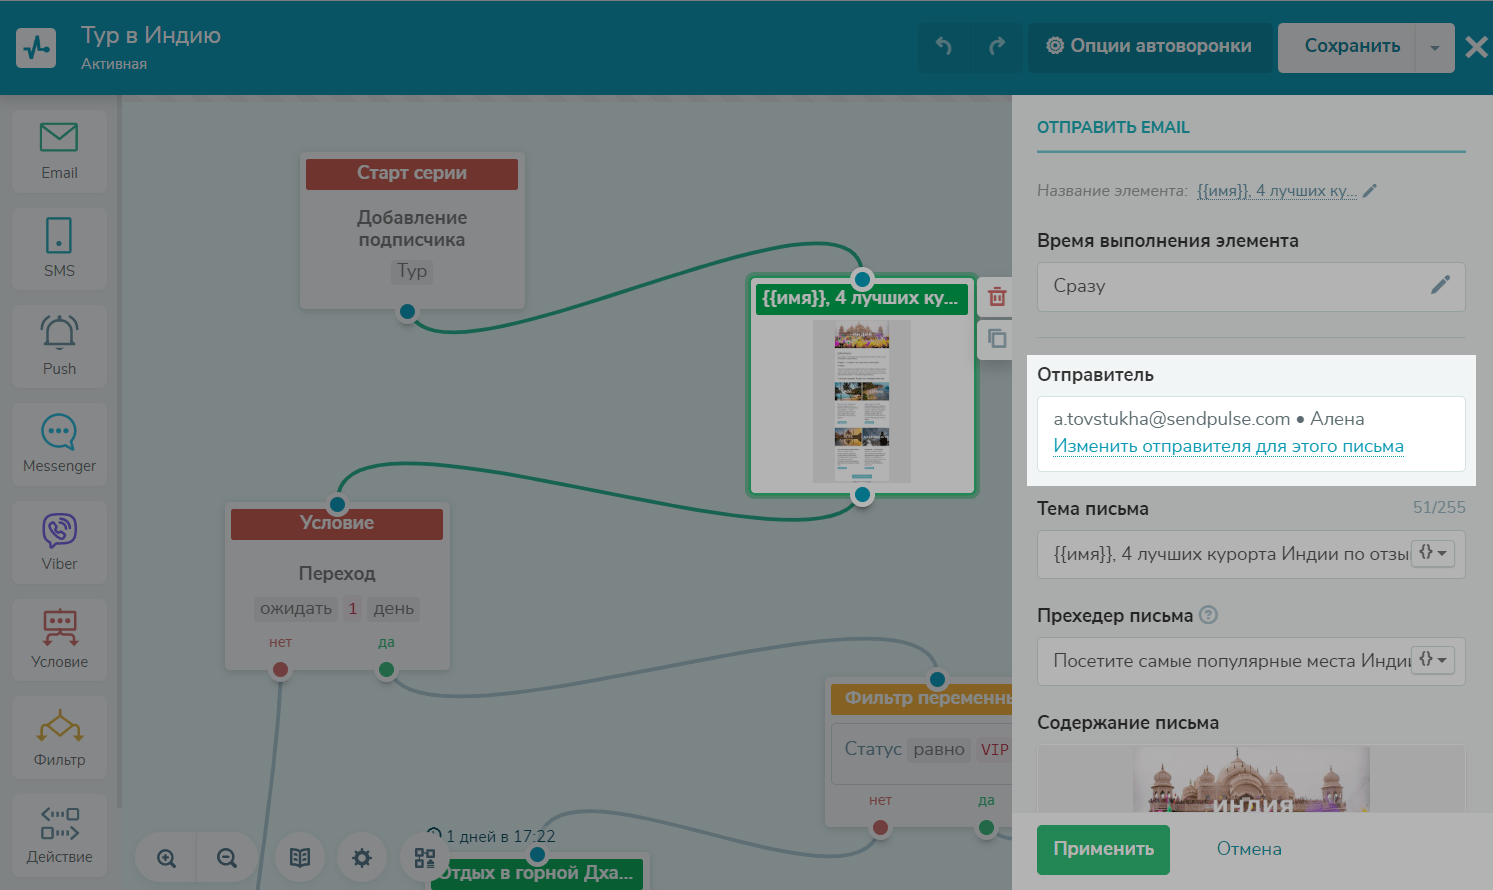Duplicate the selected email block via copy icon
The image size is (1493, 890).
(997, 338)
